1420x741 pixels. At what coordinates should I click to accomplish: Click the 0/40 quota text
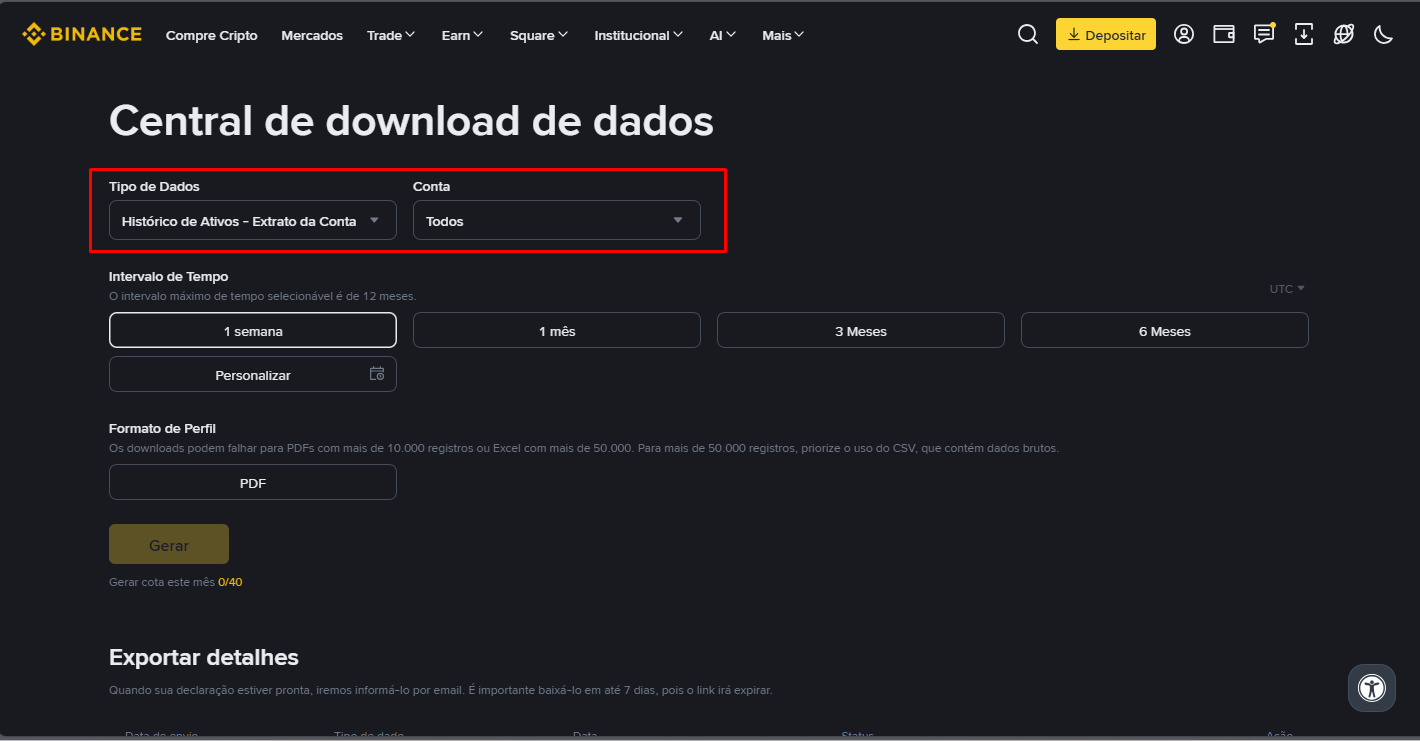[230, 582]
